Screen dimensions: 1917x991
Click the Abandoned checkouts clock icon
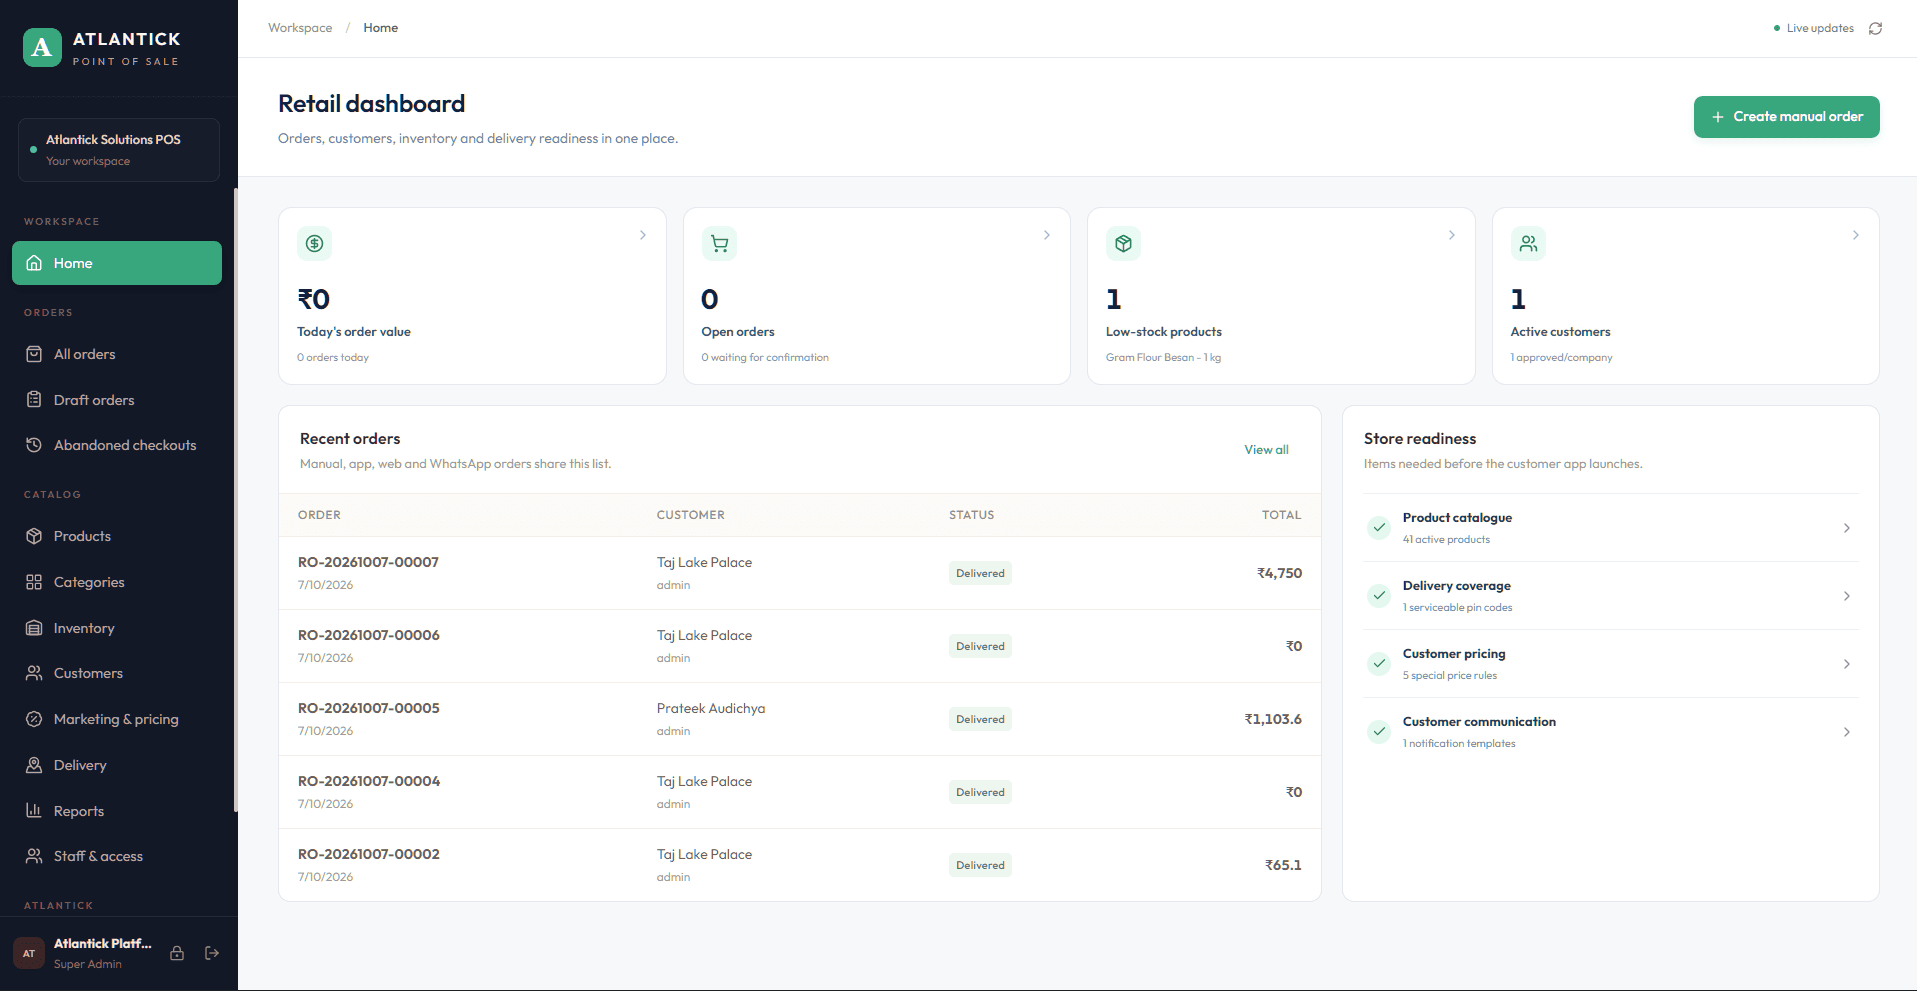(34, 445)
